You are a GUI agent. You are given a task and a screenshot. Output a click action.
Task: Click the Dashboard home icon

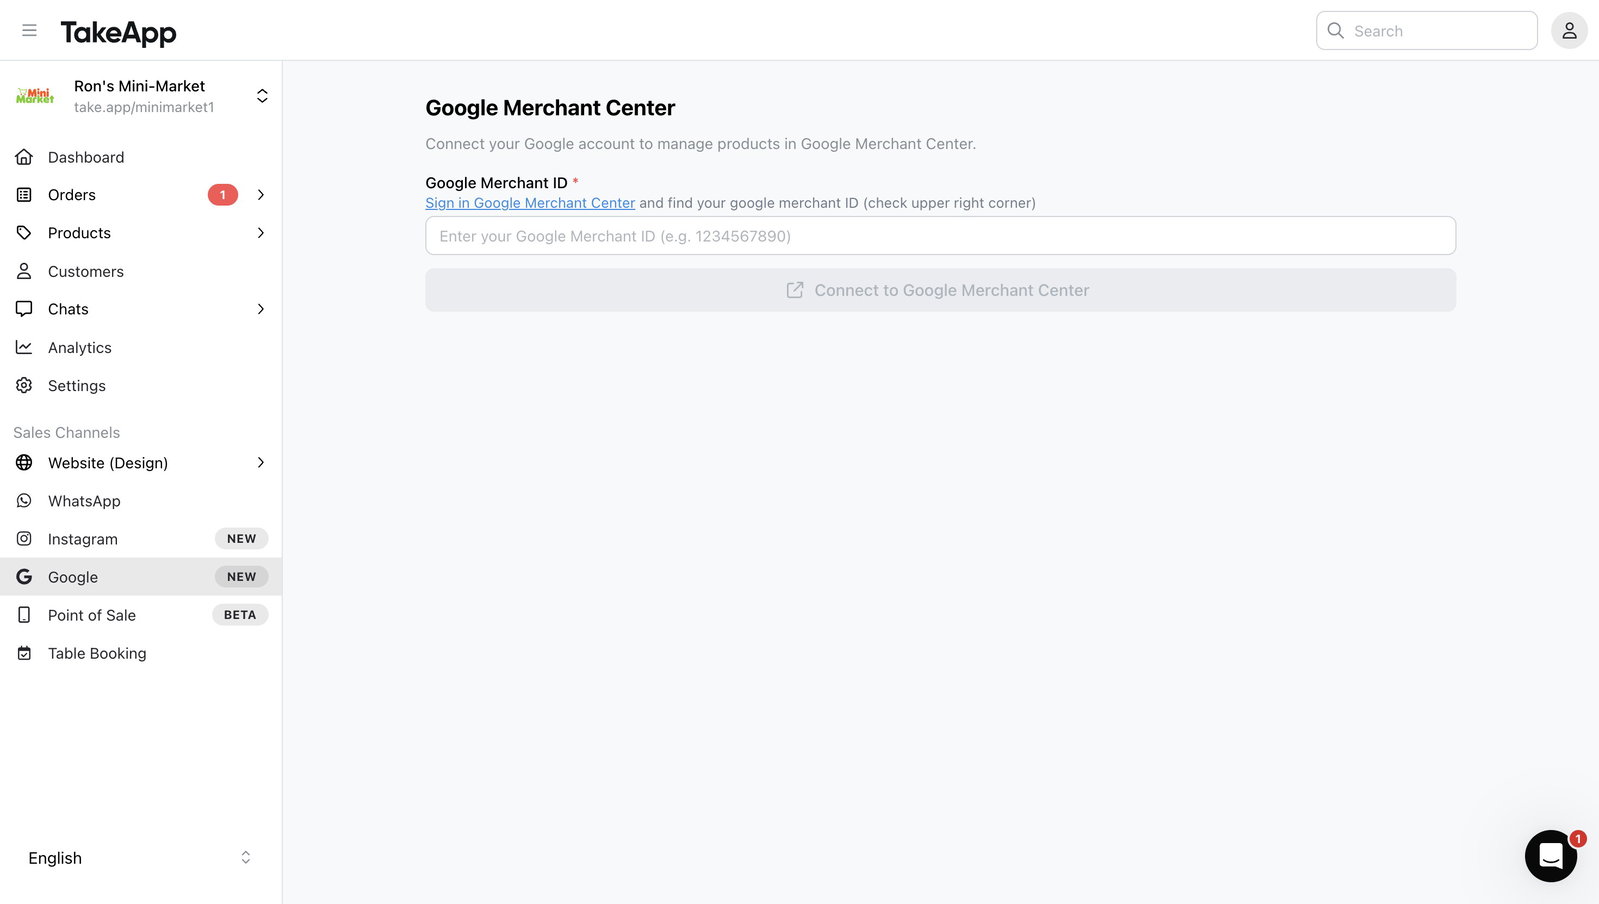pyautogui.click(x=24, y=157)
